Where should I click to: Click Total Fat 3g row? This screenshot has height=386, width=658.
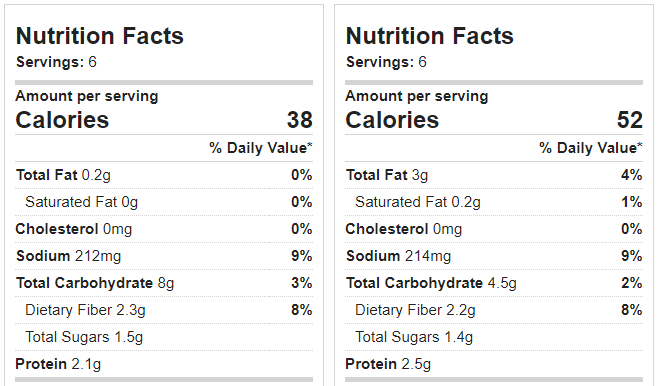point(494,175)
